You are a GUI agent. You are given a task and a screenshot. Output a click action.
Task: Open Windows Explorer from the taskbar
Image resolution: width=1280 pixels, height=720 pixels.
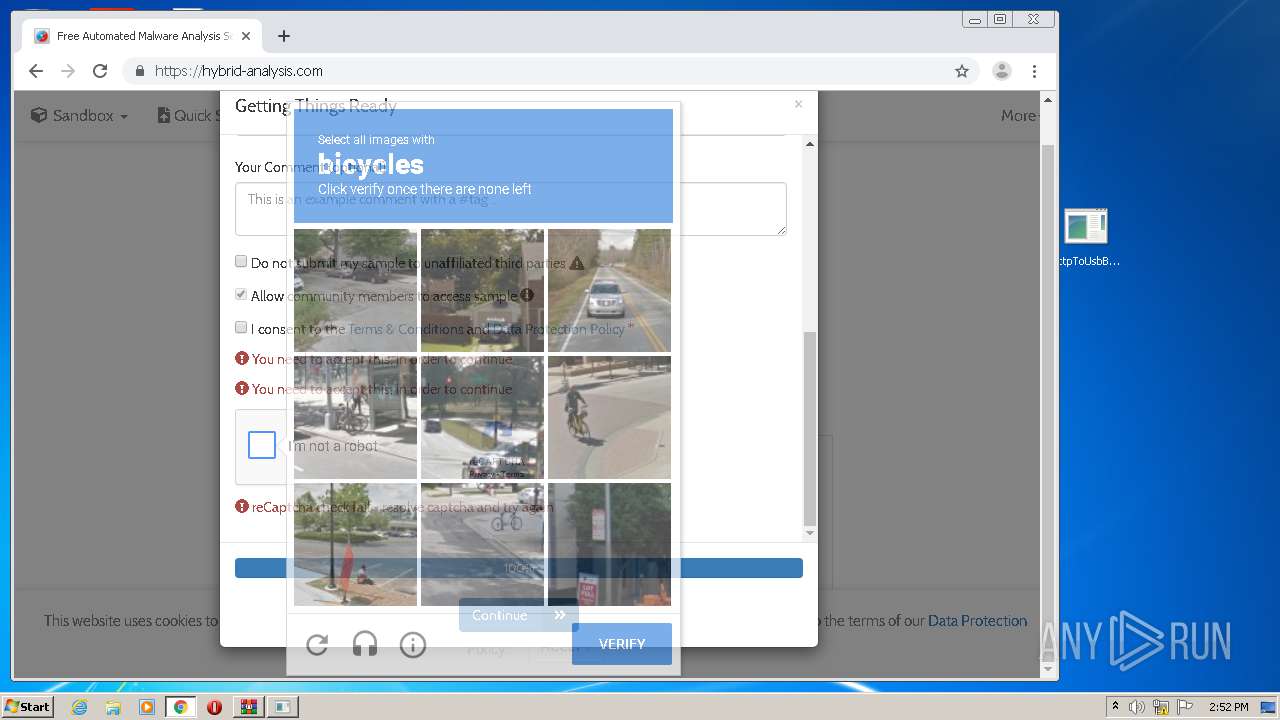coord(113,707)
